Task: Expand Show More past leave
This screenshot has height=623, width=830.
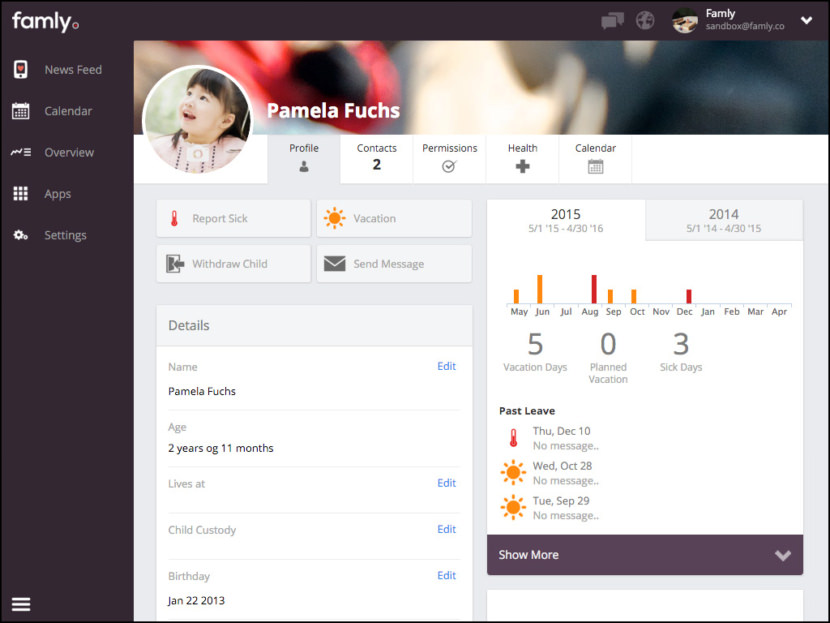Action: point(645,555)
